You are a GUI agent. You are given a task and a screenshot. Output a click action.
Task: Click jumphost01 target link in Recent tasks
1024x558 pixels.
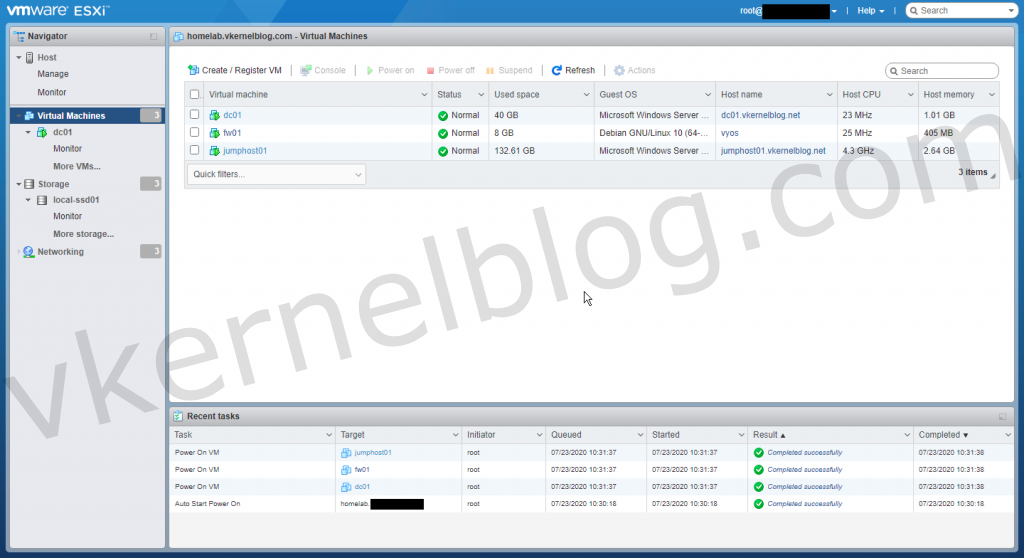372,452
